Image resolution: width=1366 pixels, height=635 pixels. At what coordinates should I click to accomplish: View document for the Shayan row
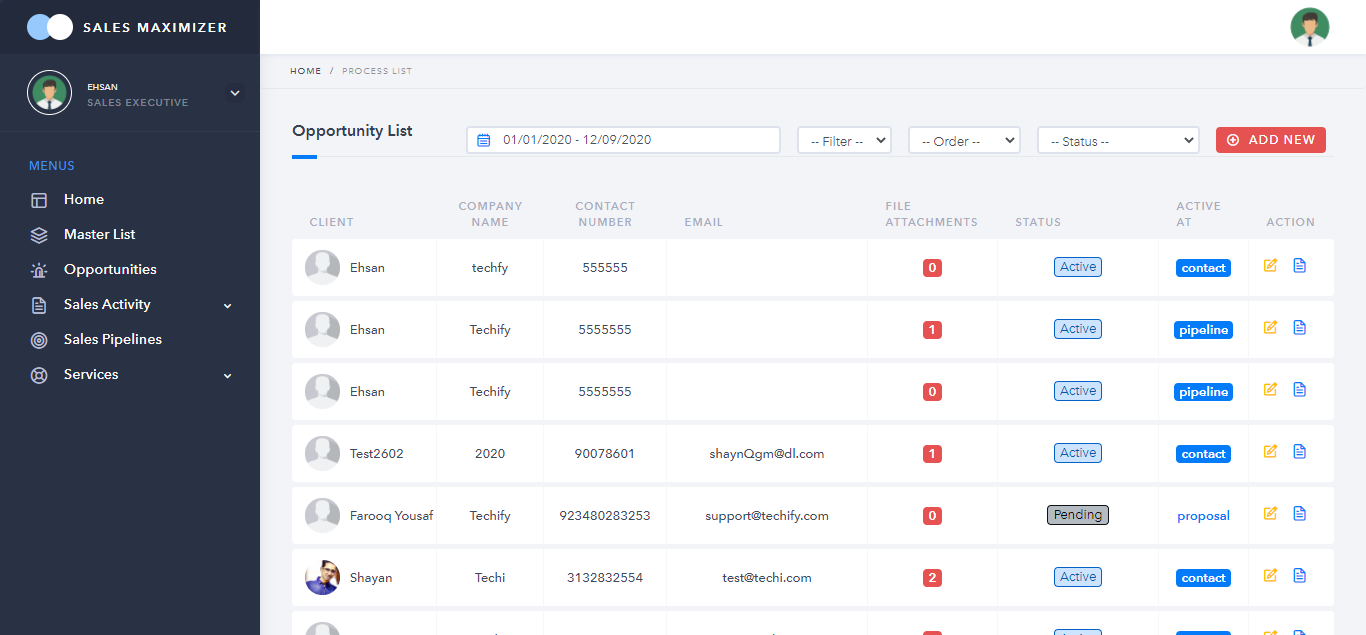tap(1299, 576)
